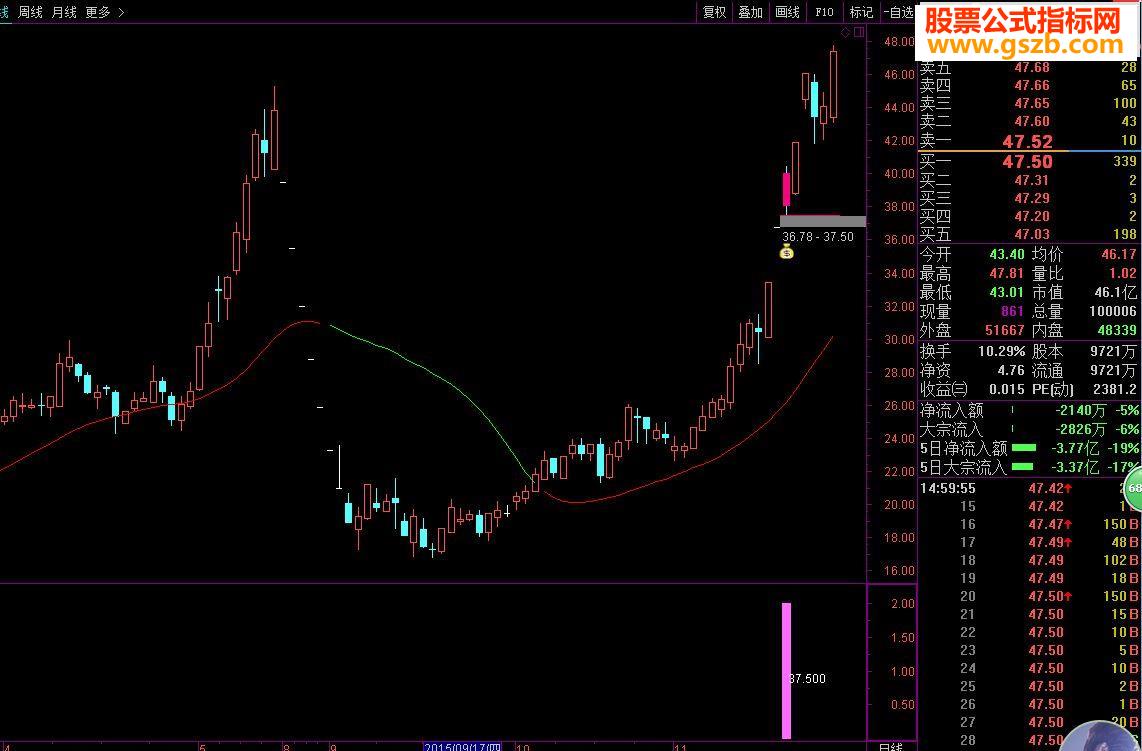Click the 买三 price 47.29

coord(1032,198)
